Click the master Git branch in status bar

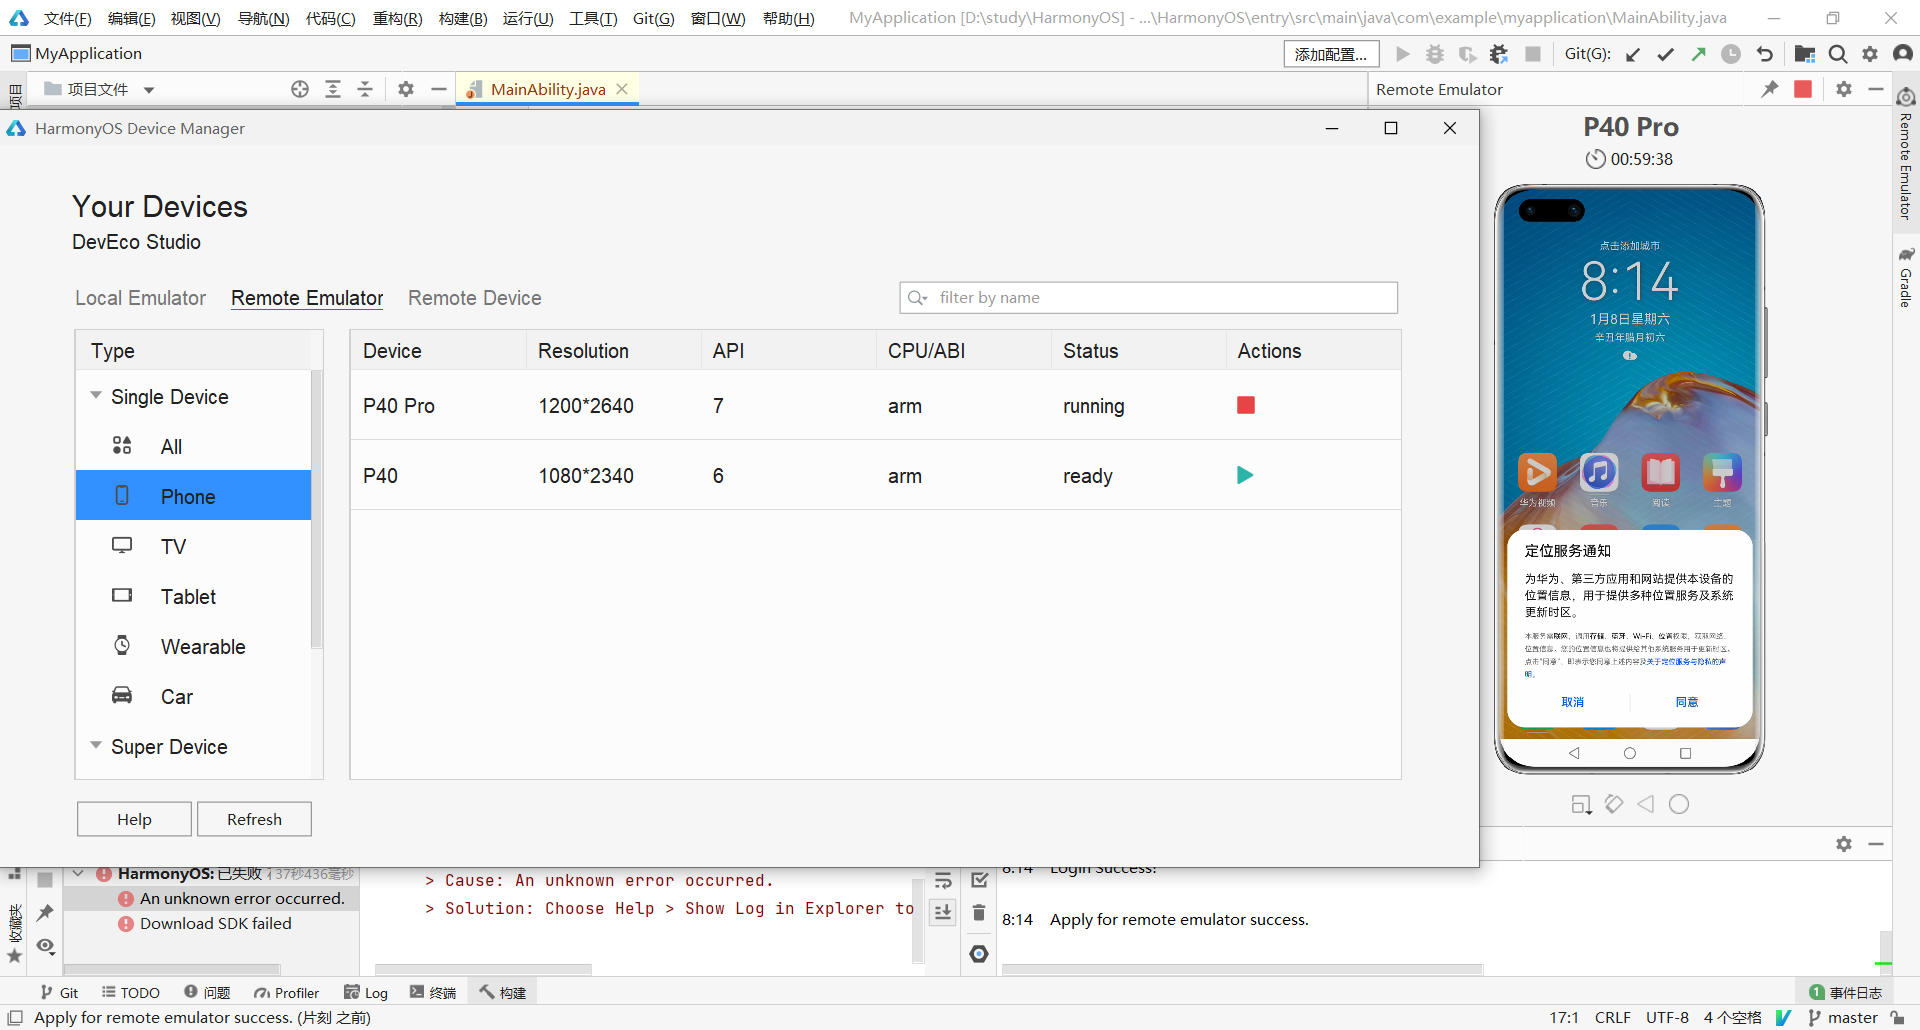tap(1843, 1017)
